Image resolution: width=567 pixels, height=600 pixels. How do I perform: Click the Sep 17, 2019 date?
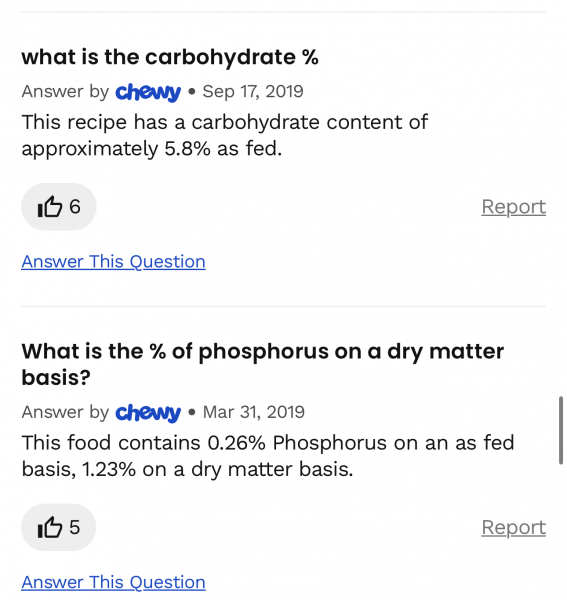point(253,91)
